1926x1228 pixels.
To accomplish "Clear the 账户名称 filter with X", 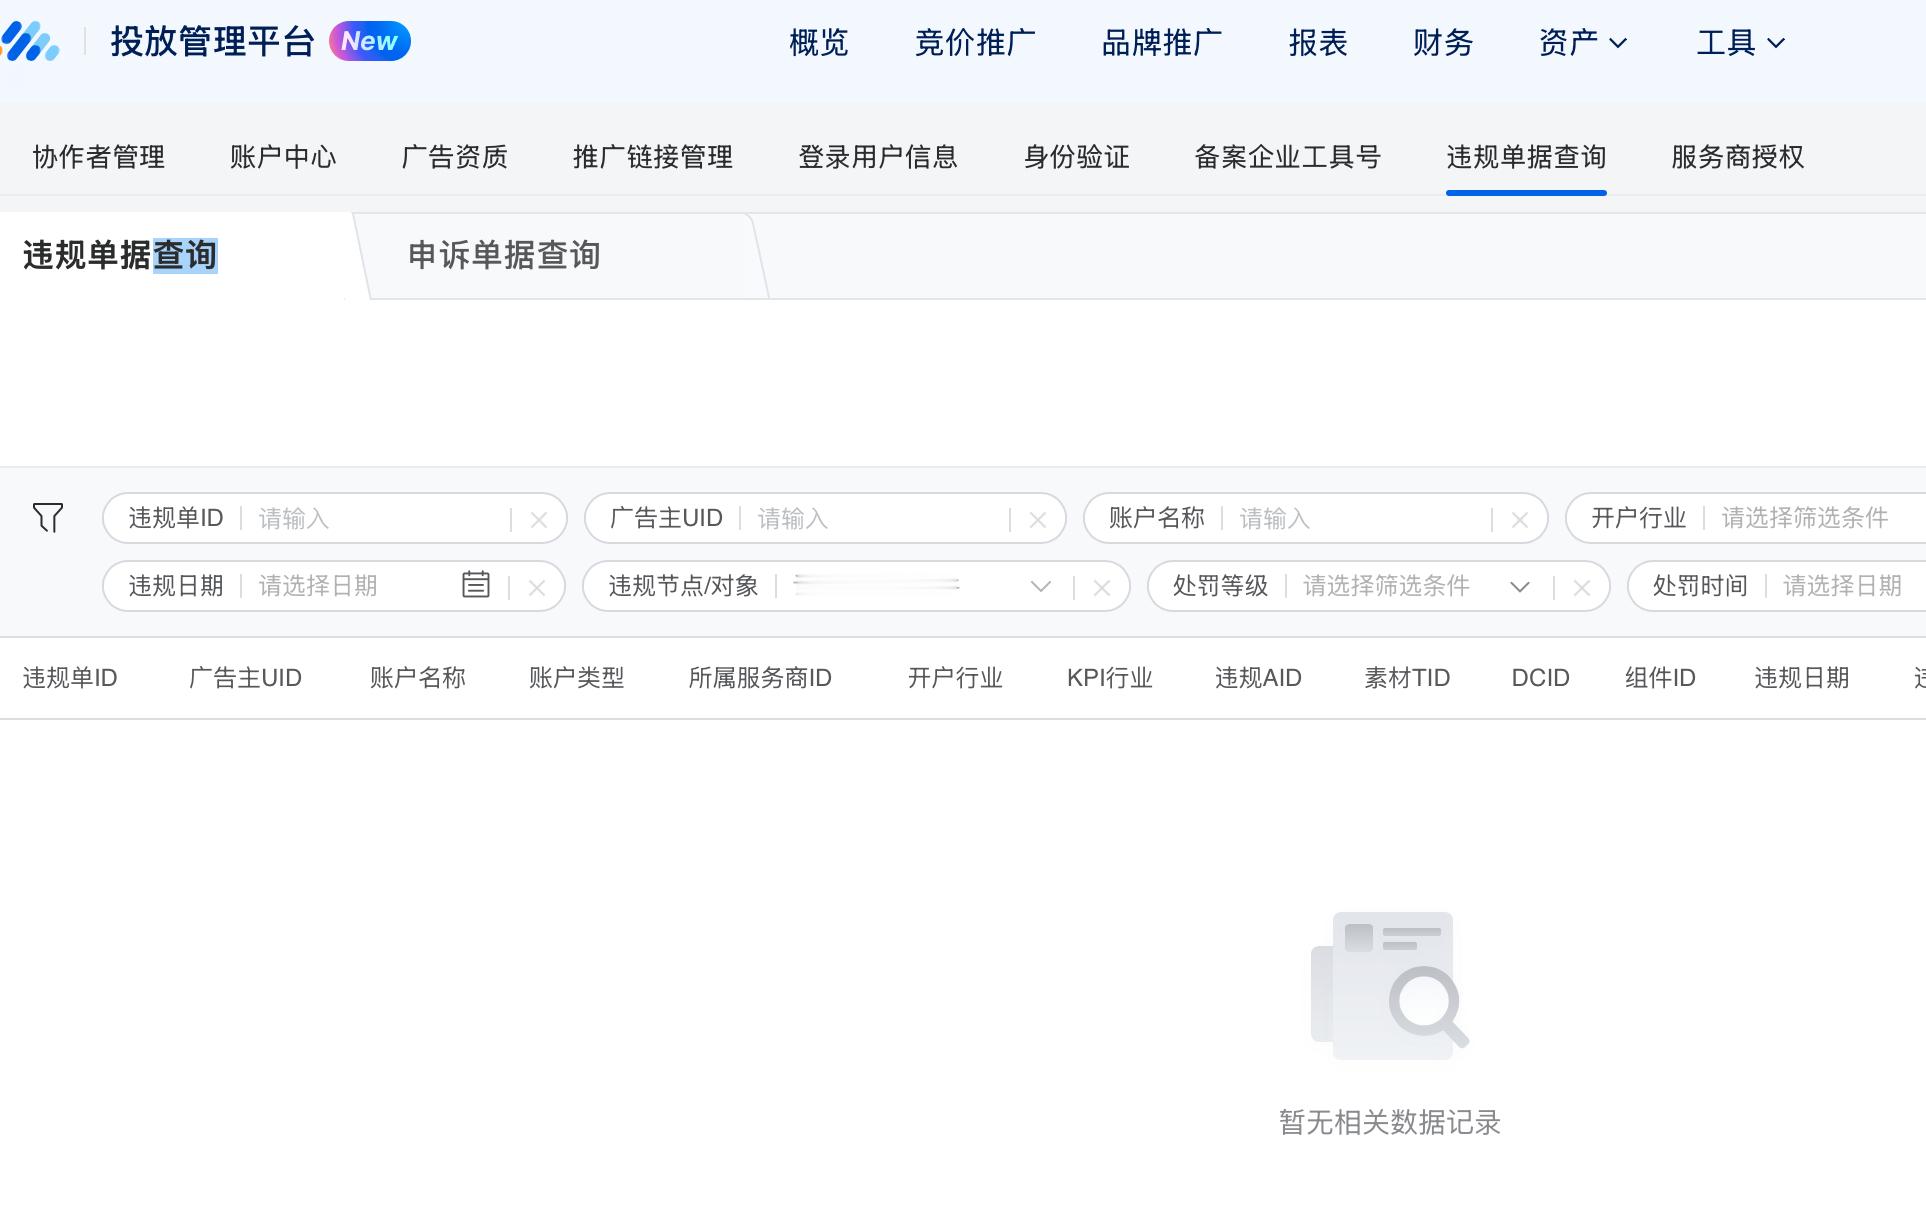I will [1520, 520].
